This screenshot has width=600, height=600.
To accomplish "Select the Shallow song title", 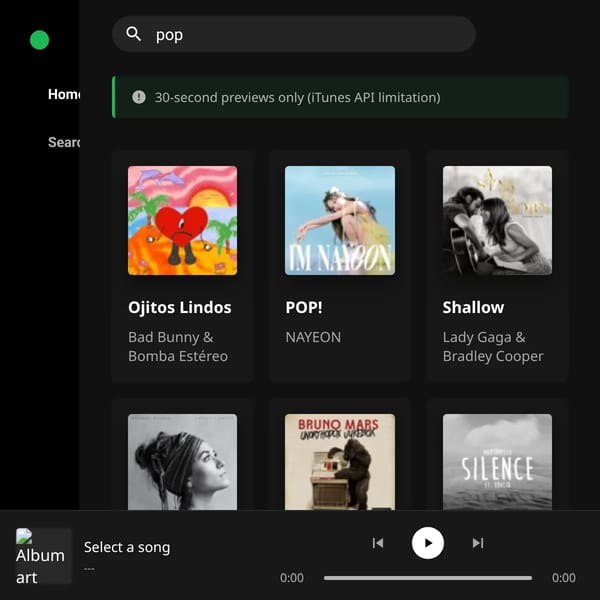I will point(473,307).
